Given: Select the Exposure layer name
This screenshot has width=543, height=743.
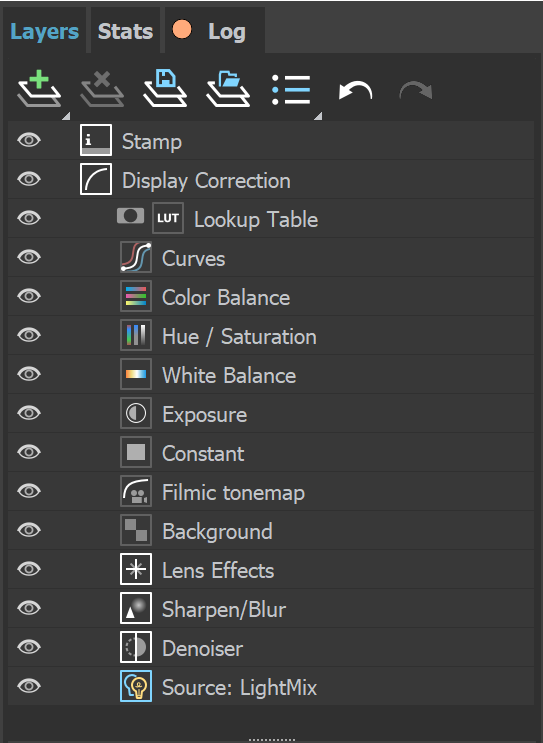Looking at the screenshot, I should [205, 415].
